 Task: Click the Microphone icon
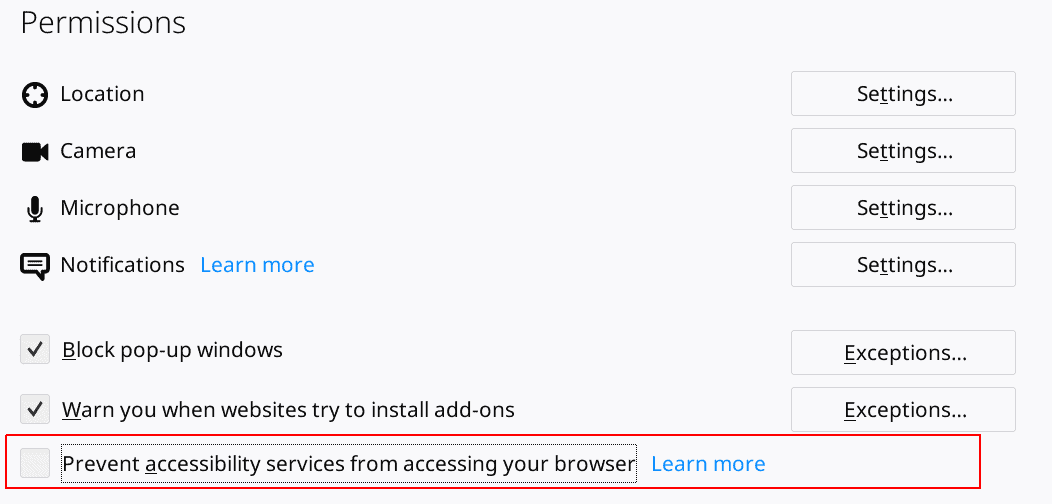[35, 209]
